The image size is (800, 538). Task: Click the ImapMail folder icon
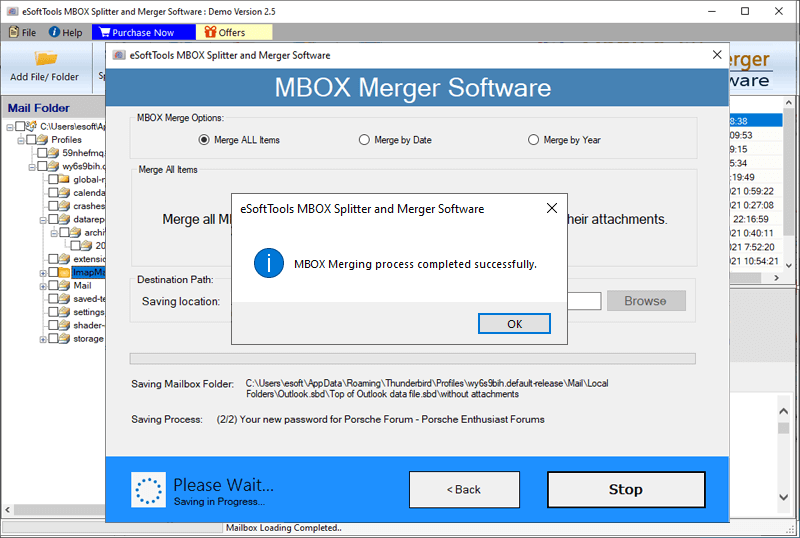click(x=64, y=273)
